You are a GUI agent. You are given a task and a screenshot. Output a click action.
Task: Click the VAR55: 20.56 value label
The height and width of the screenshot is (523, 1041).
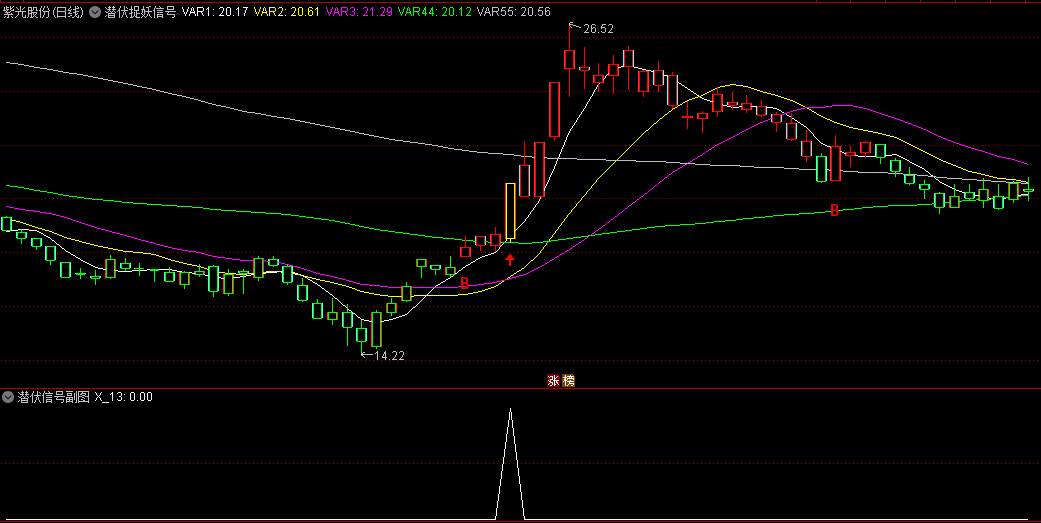pyautogui.click(x=514, y=12)
